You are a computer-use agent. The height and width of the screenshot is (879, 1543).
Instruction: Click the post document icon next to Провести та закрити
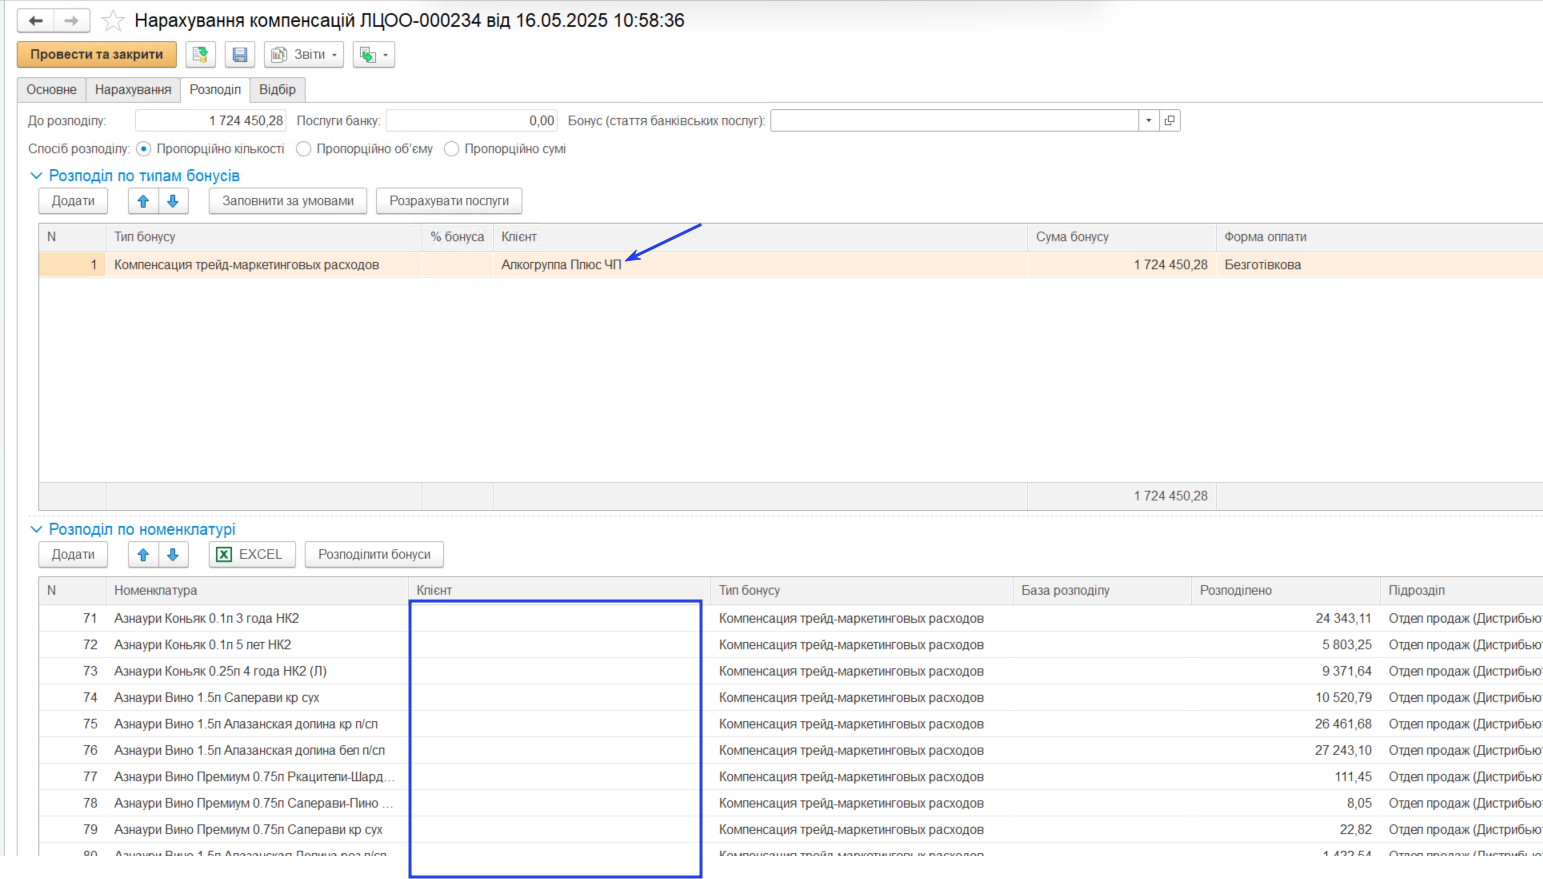200,54
